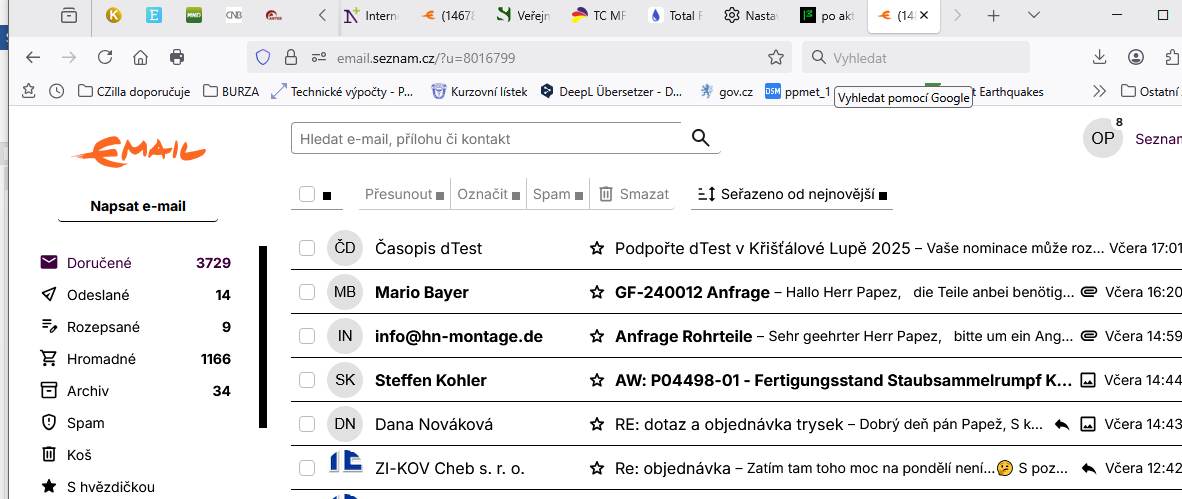1182x499 pixels.
Task: Click the Smazat trash icon
Action: [x=606, y=194]
